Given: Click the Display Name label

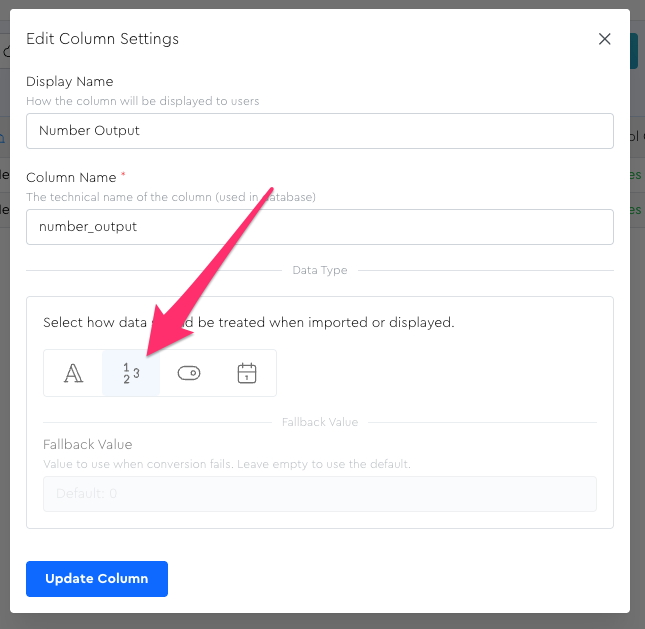Looking at the screenshot, I should pos(70,81).
